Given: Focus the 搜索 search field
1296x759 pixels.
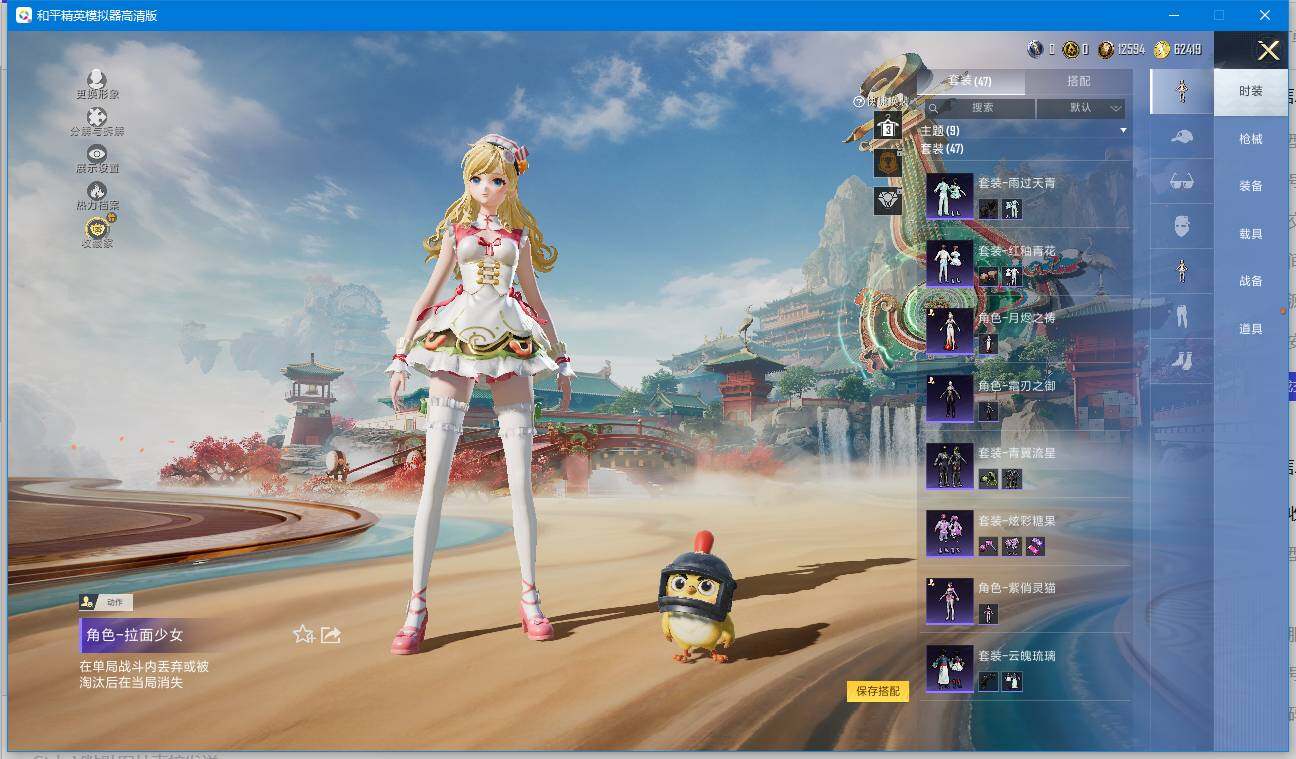Looking at the screenshot, I should coord(981,108).
